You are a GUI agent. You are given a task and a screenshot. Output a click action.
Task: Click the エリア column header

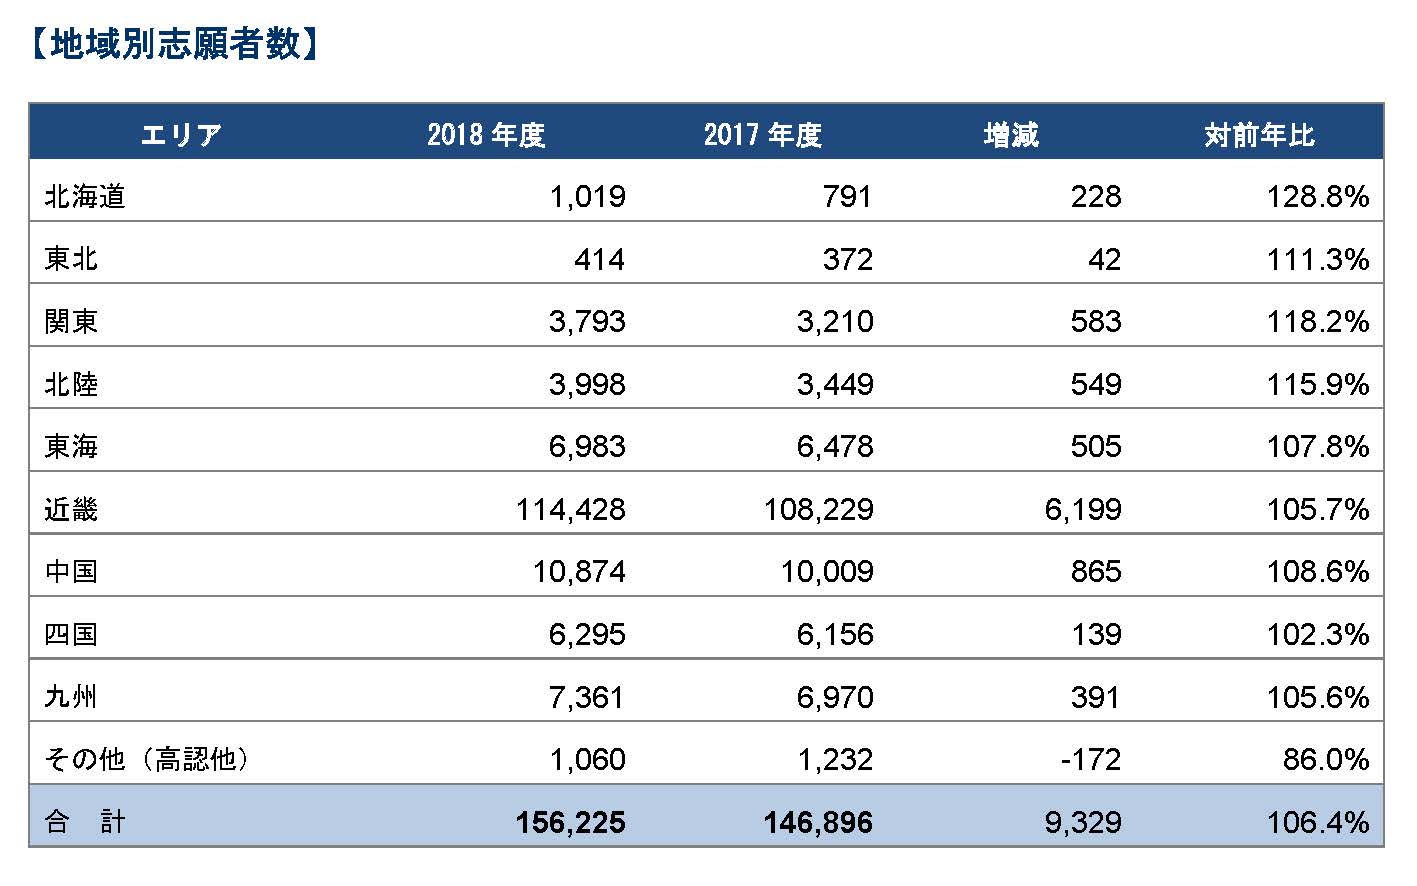point(181,135)
